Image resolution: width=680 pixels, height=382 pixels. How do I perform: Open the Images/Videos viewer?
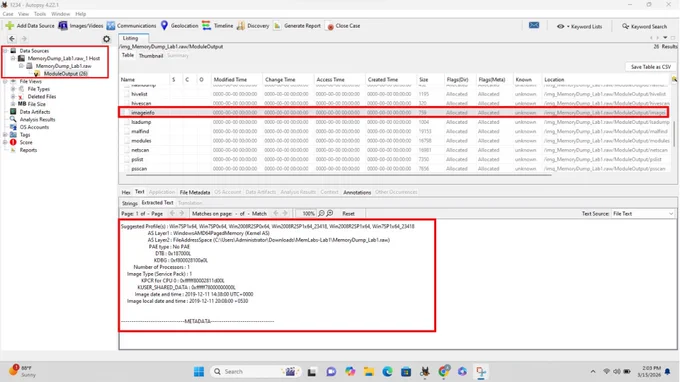coord(81,26)
